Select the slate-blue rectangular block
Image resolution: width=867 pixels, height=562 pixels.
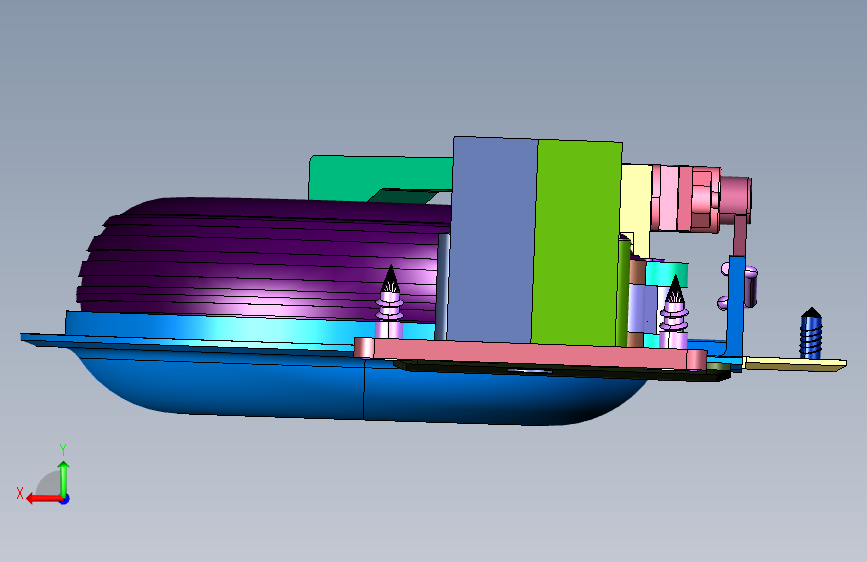tap(491, 238)
